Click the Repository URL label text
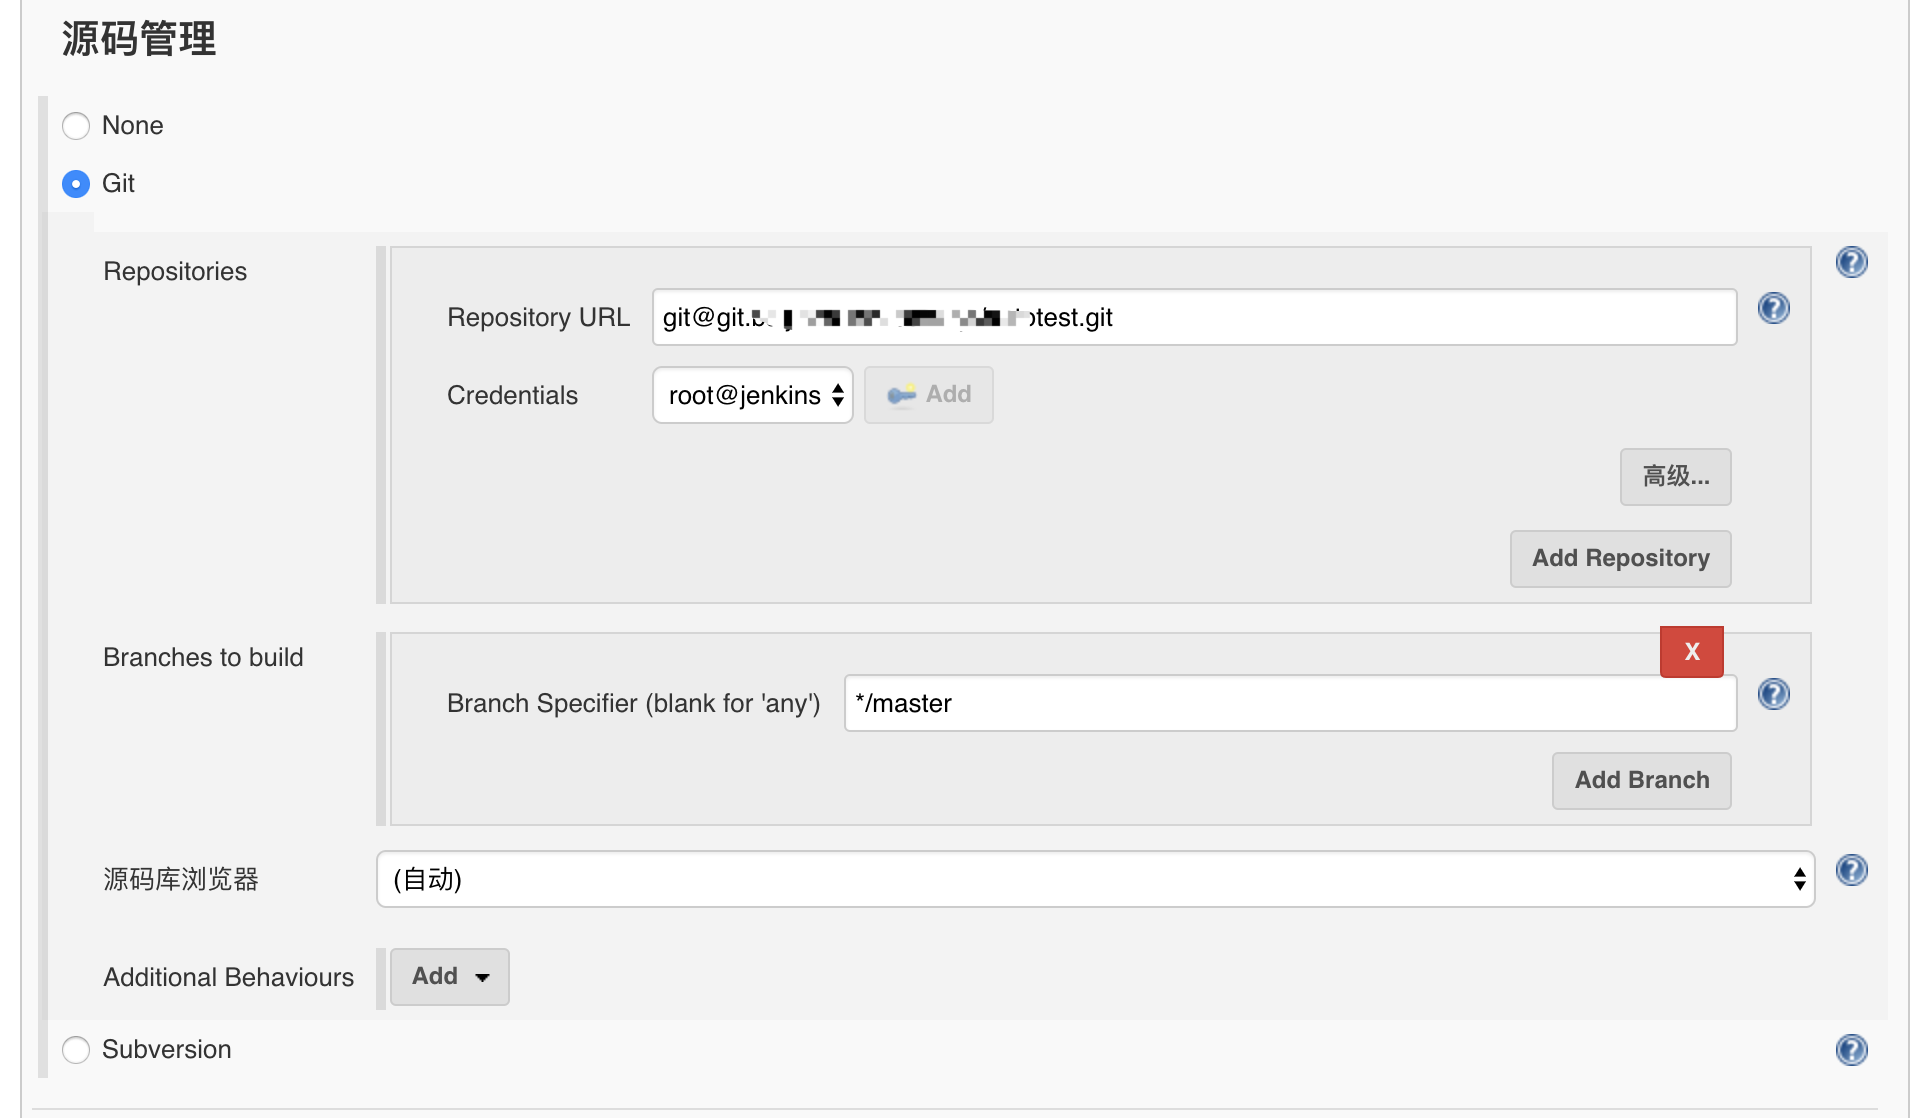The image size is (1924, 1118). pyautogui.click(x=538, y=317)
